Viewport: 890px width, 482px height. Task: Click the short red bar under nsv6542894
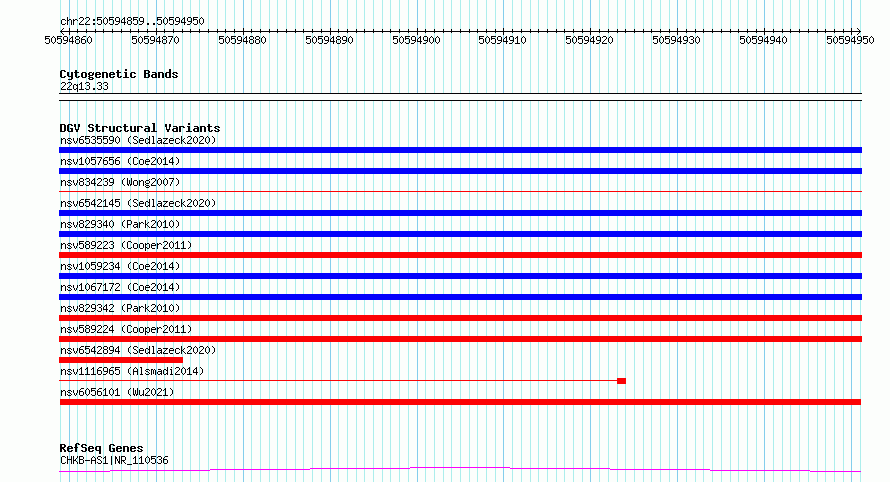pyautogui.click(x=121, y=360)
